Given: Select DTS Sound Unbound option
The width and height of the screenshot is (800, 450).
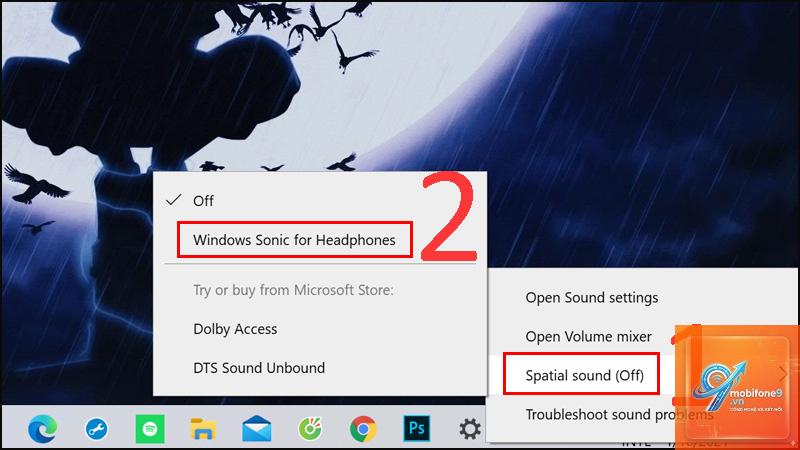Looking at the screenshot, I should (x=320, y=368).
